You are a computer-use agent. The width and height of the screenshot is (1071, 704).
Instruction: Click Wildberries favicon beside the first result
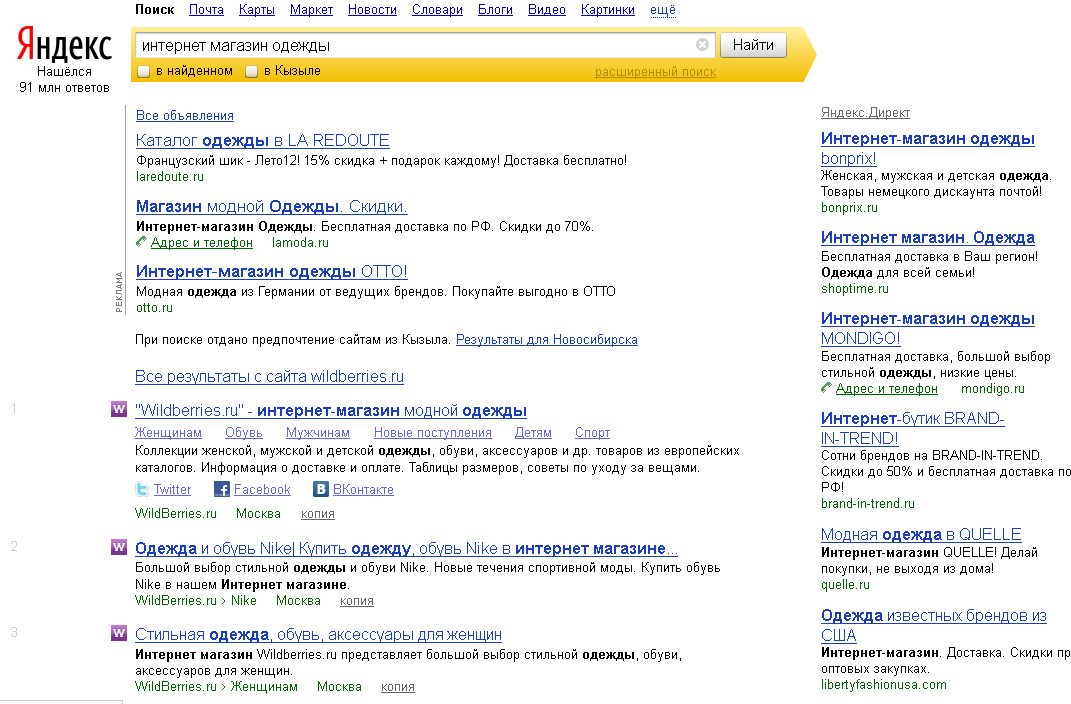[118, 409]
